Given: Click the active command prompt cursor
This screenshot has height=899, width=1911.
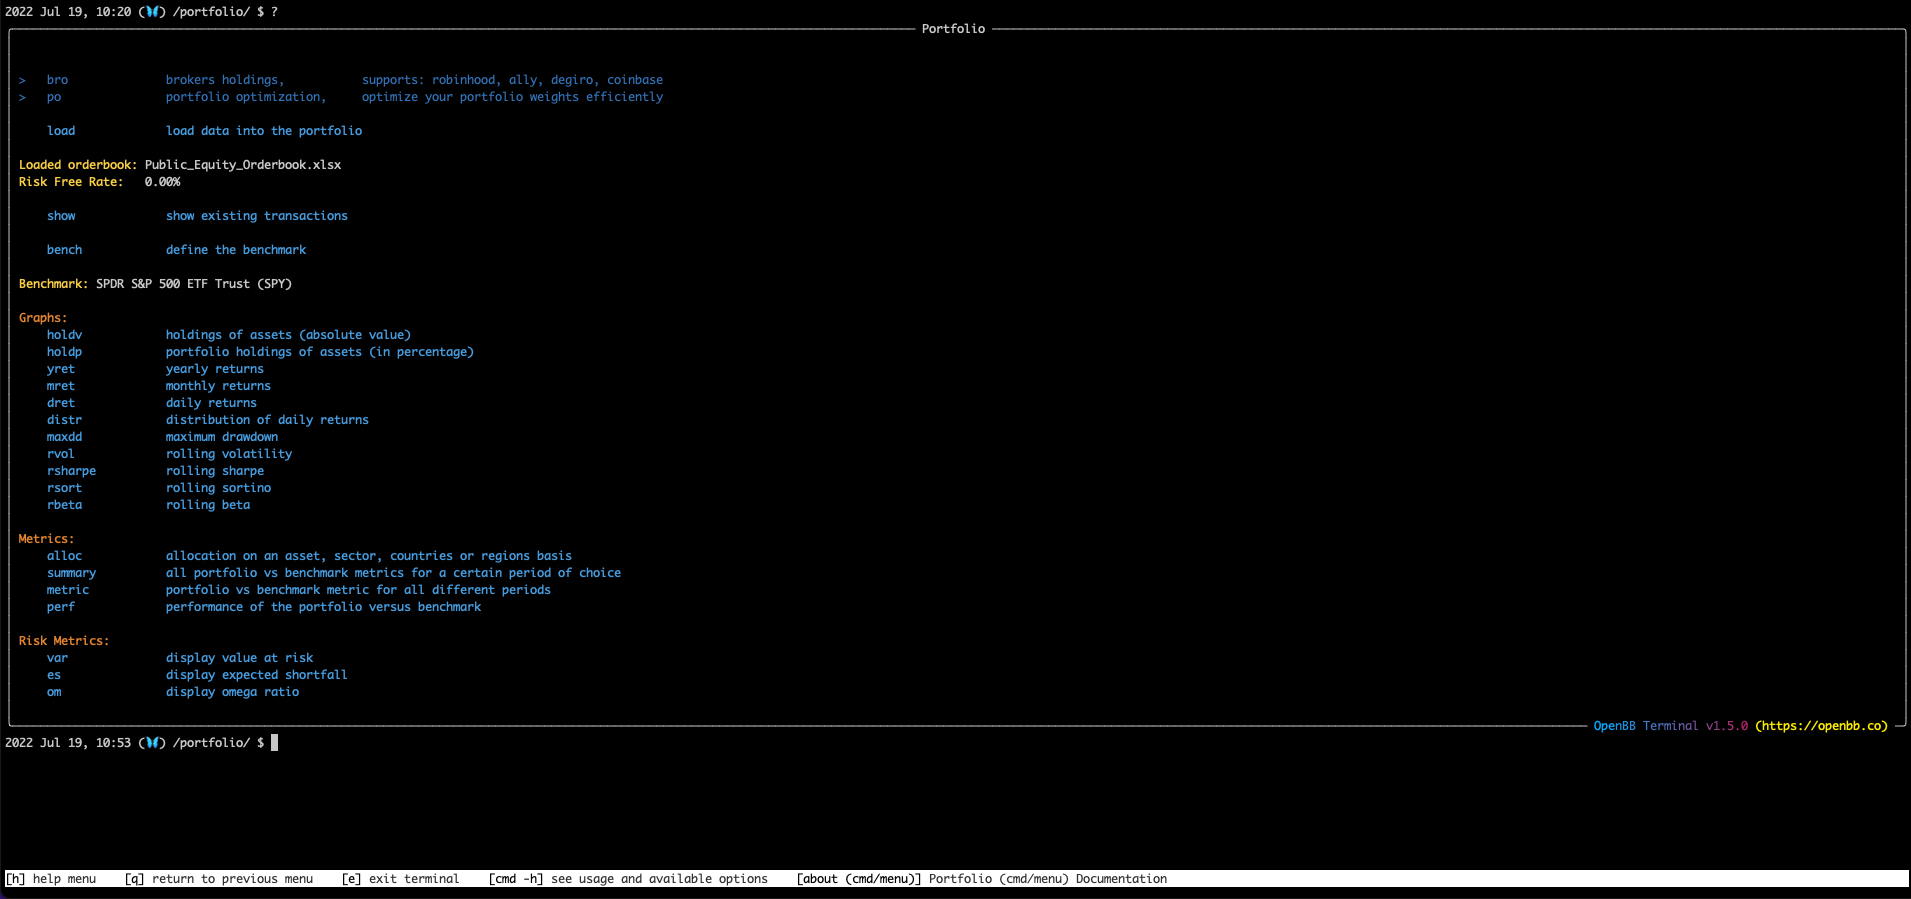Looking at the screenshot, I should pyautogui.click(x=275, y=743).
